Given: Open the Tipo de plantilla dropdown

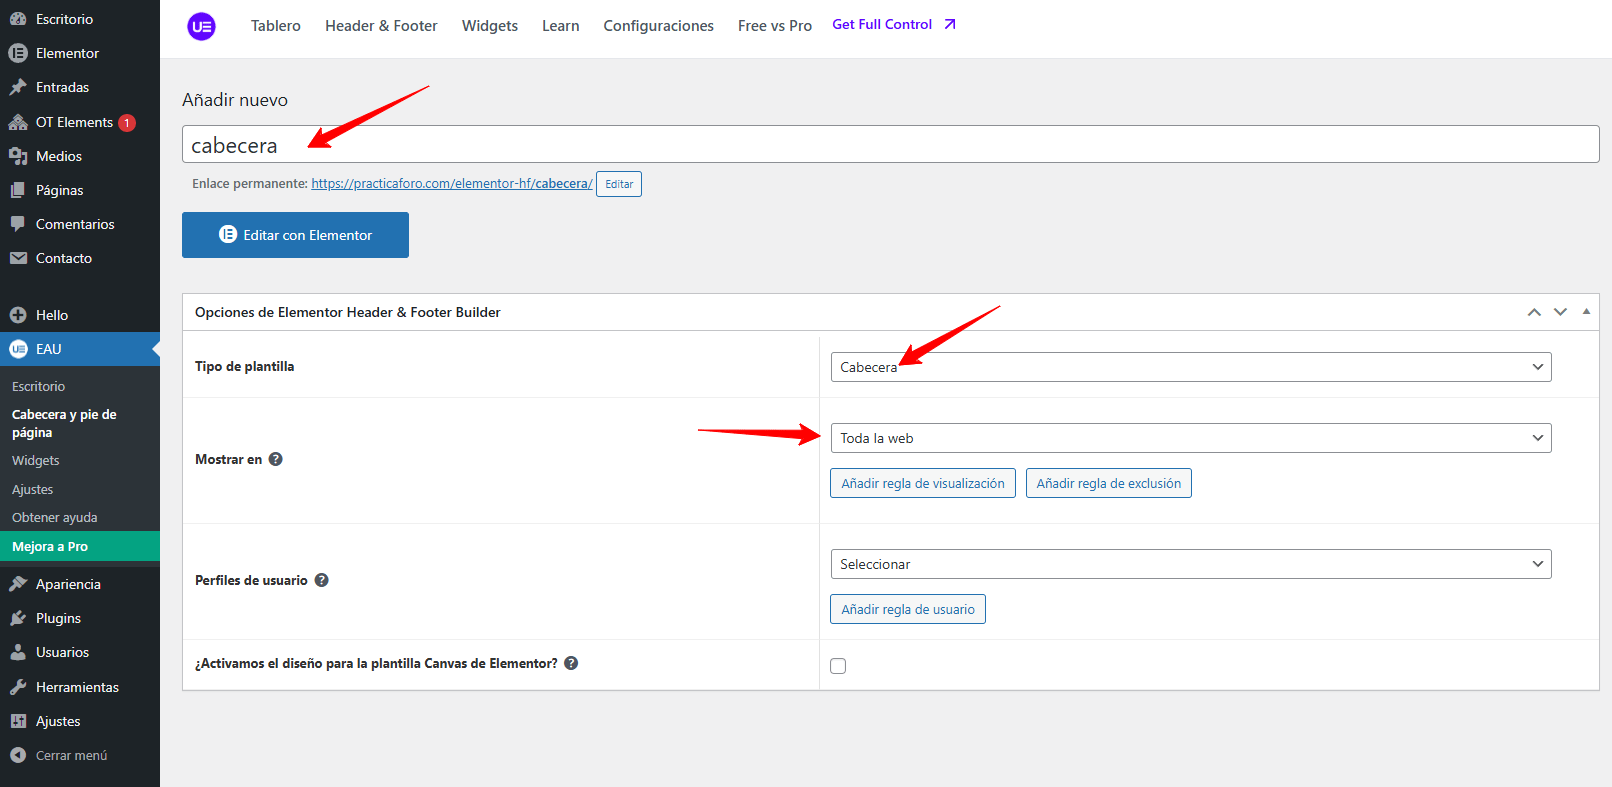Looking at the screenshot, I should [x=1190, y=367].
